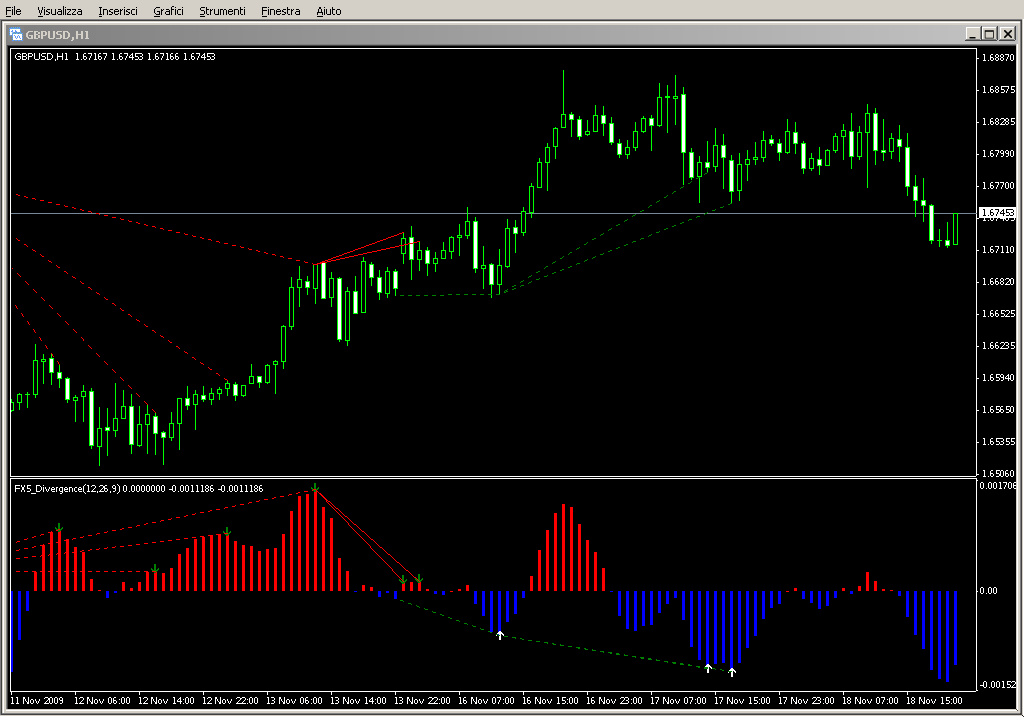
Task: Click the 1.68575 price axis label
Action: [999, 89]
